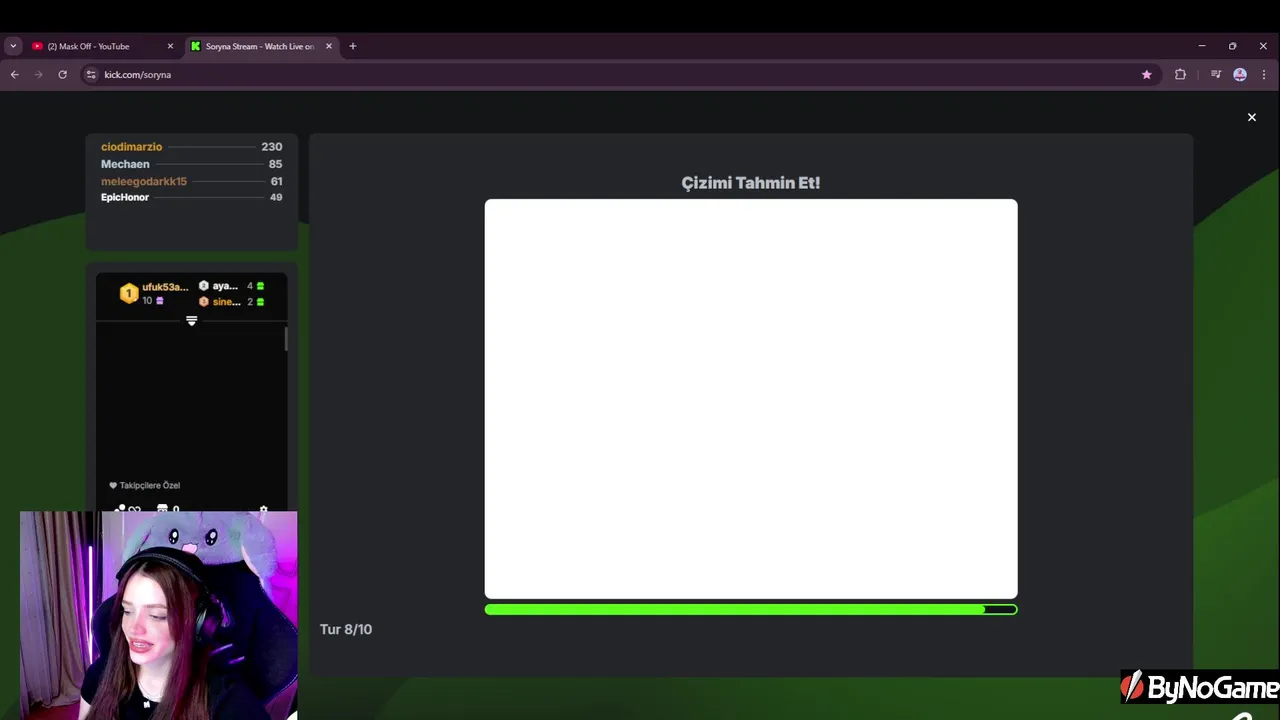Click purple gift icon beside 10
This screenshot has width=1280, height=720.
(x=159, y=301)
